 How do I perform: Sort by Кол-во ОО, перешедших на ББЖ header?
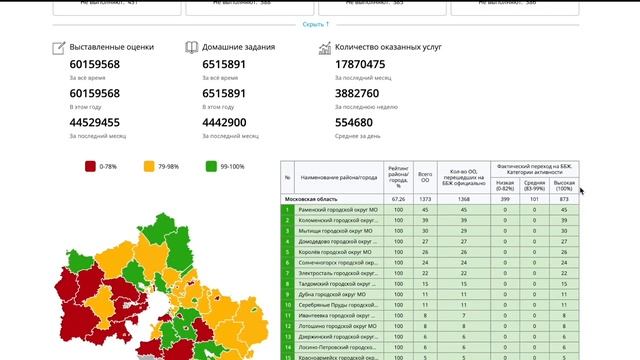coord(464,178)
